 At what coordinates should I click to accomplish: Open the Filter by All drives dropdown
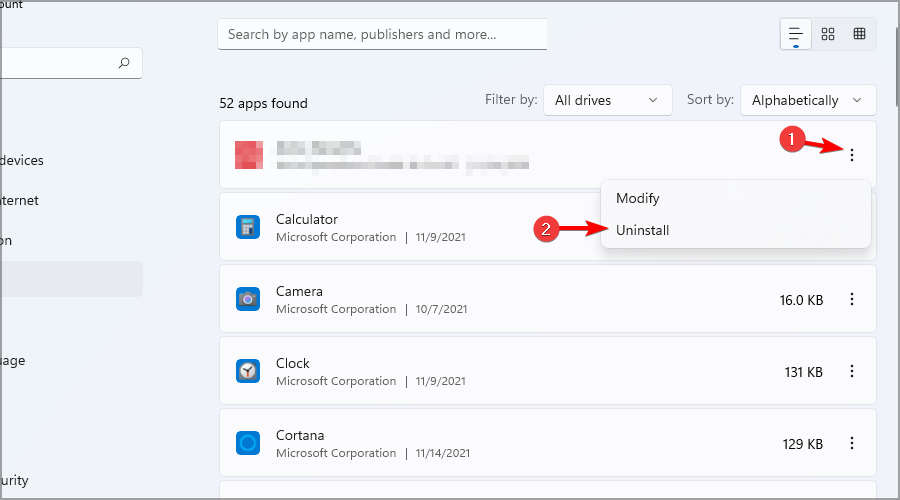[x=607, y=100]
